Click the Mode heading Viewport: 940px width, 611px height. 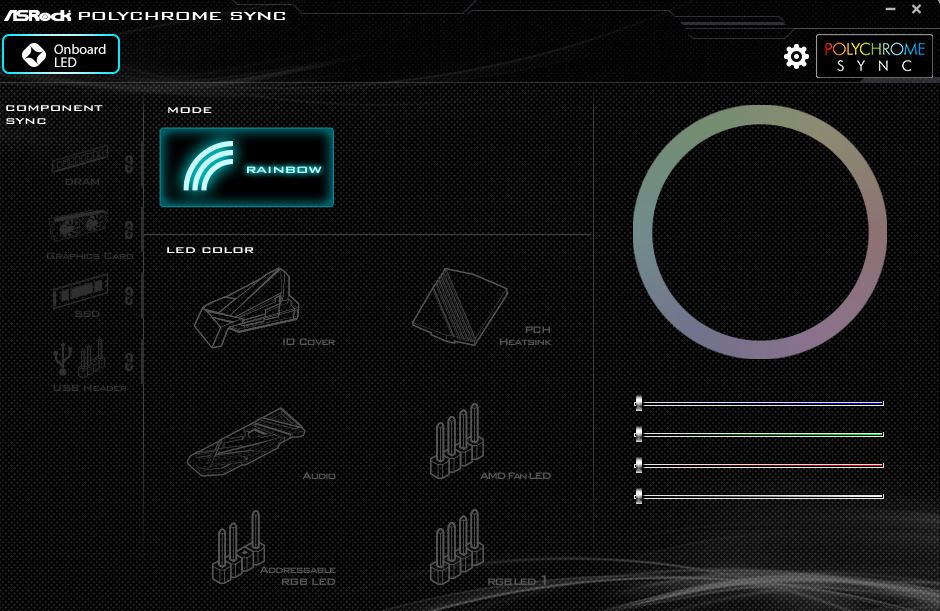(189, 110)
